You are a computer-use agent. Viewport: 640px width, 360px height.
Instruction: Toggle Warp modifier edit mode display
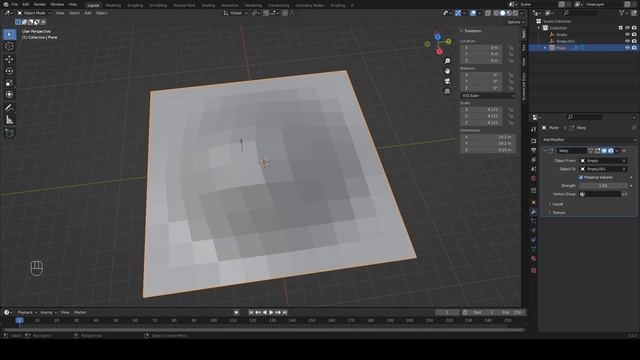click(x=598, y=151)
